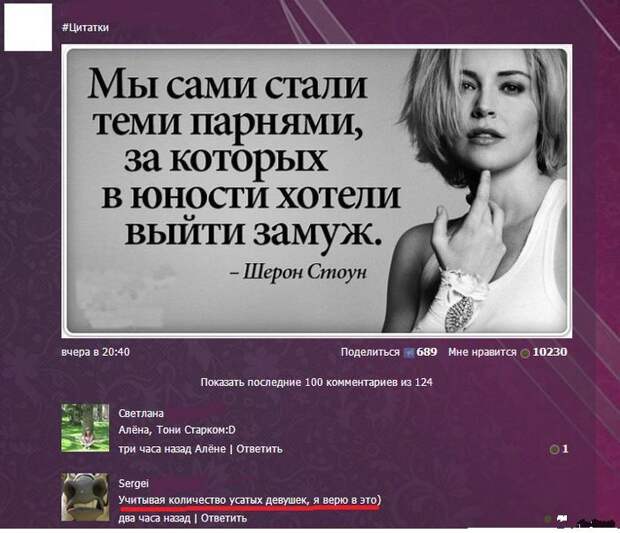This screenshot has width=620, height=533.
Task: Reply to Светлана's comment with Ответить
Action: [x=259, y=449]
